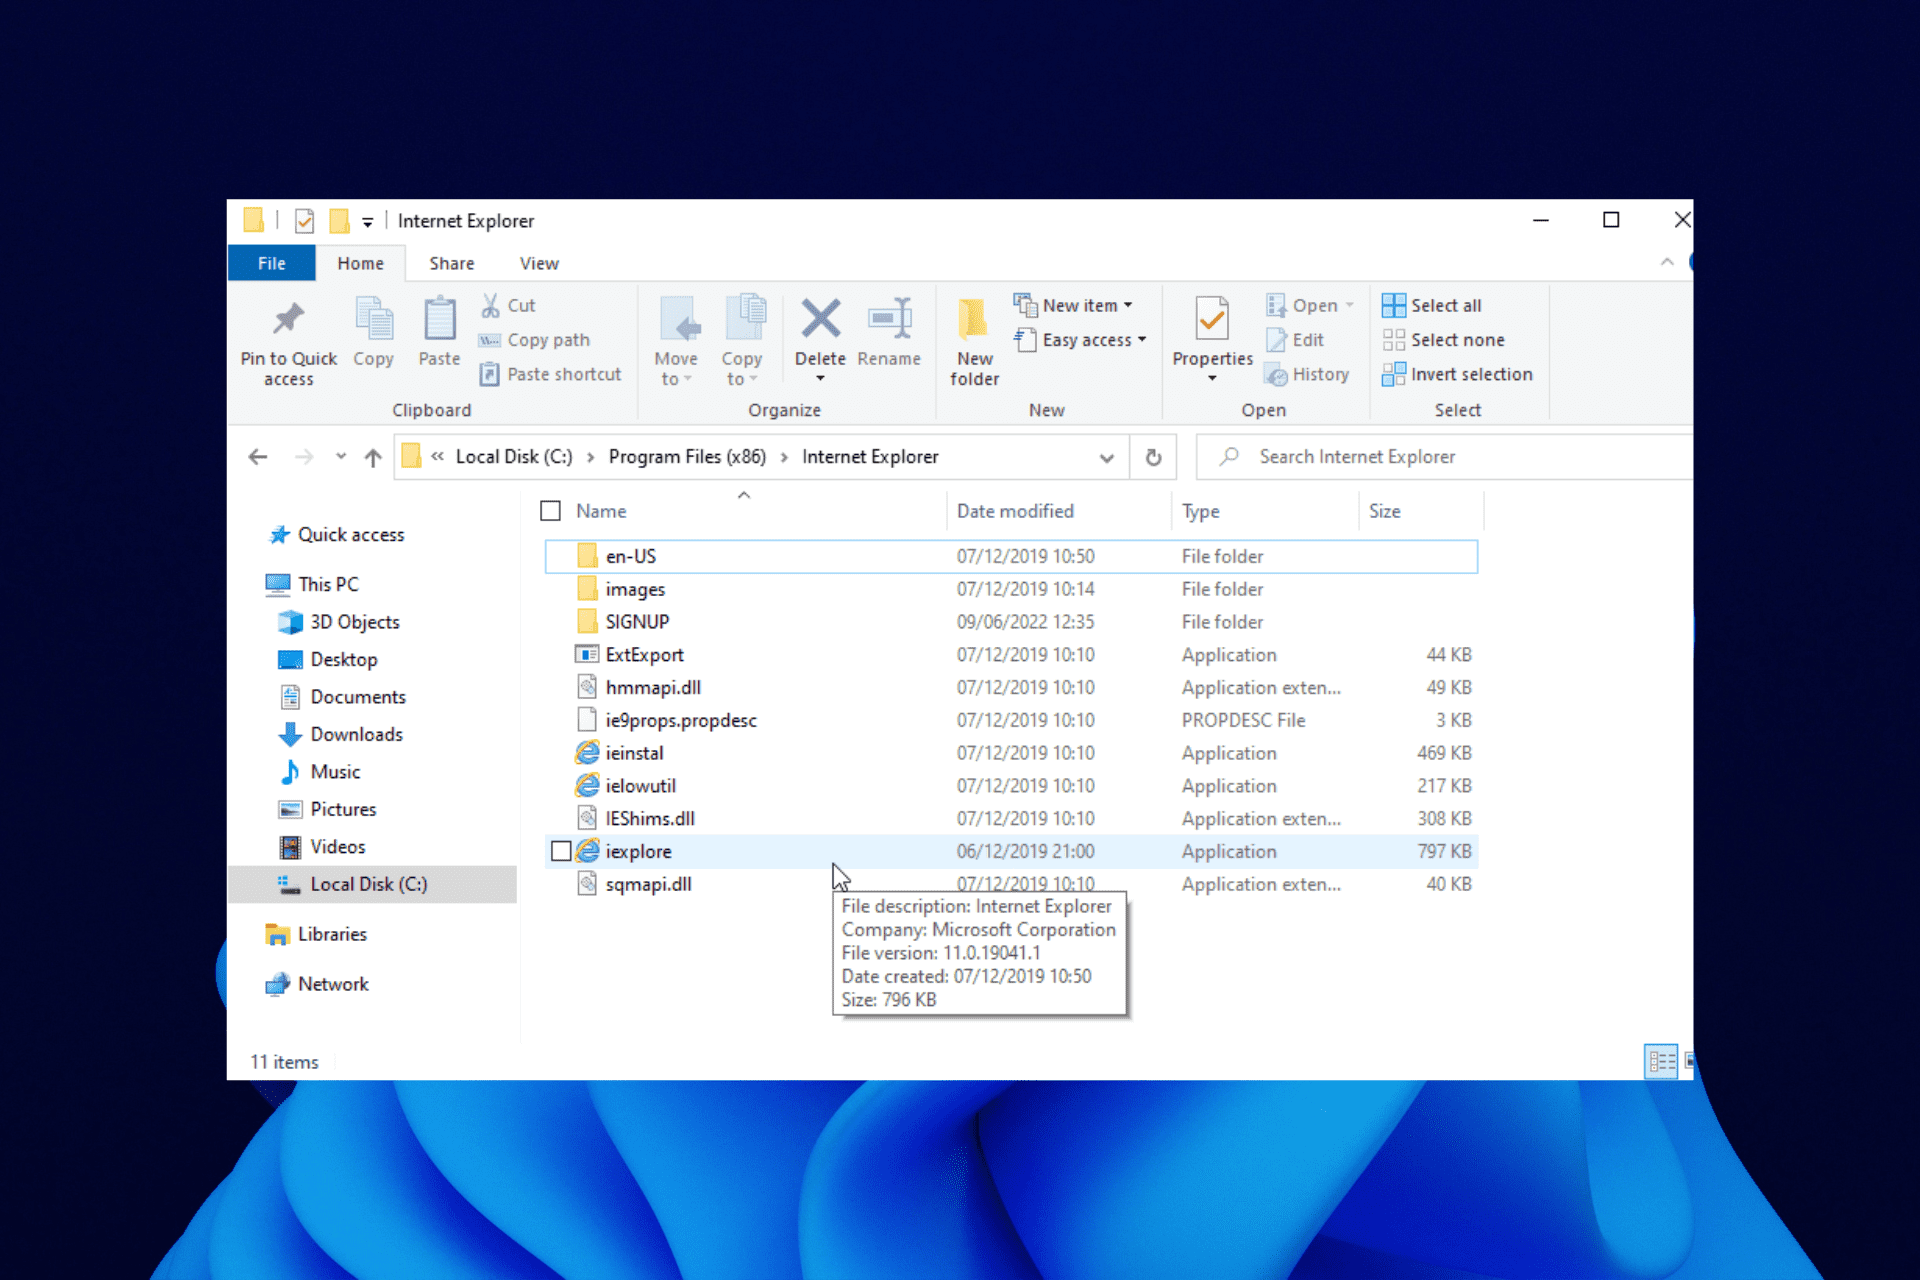Show file History

coord(1307,374)
